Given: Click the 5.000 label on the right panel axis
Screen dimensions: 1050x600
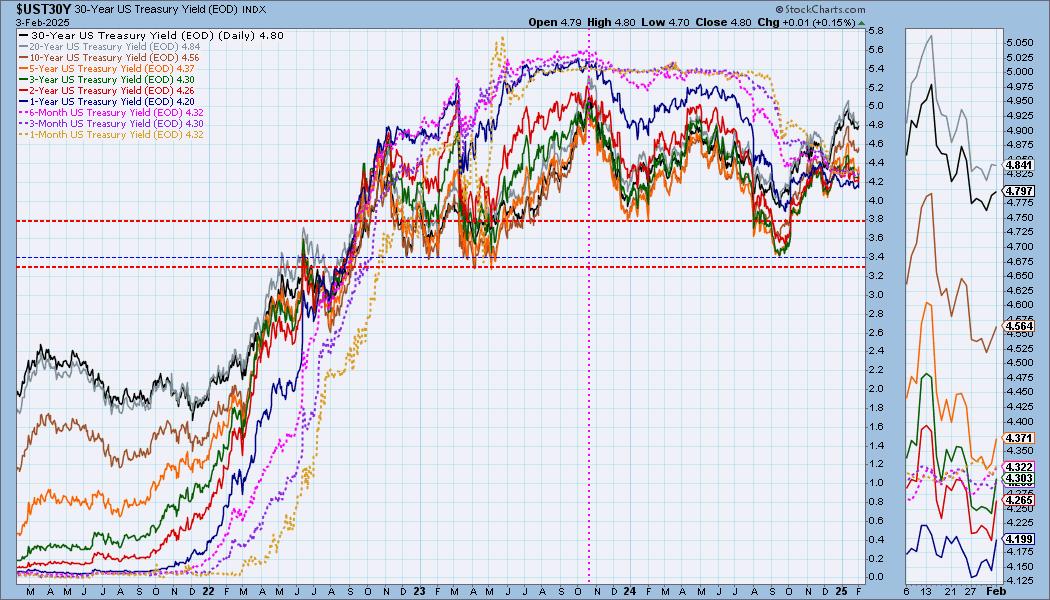Looking at the screenshot, I should [x=1021, y=72].
